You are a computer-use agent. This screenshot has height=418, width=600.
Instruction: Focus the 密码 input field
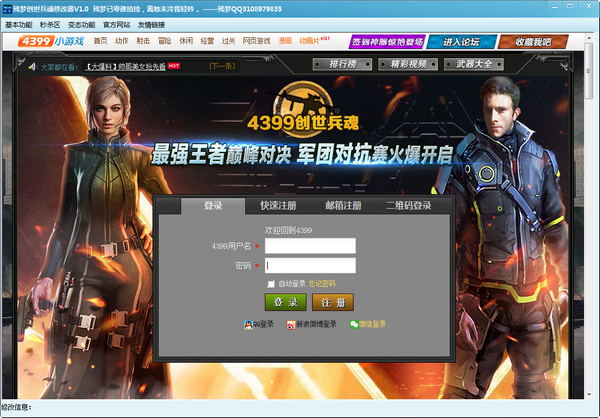pyautogui.click(x=310, y=266)
